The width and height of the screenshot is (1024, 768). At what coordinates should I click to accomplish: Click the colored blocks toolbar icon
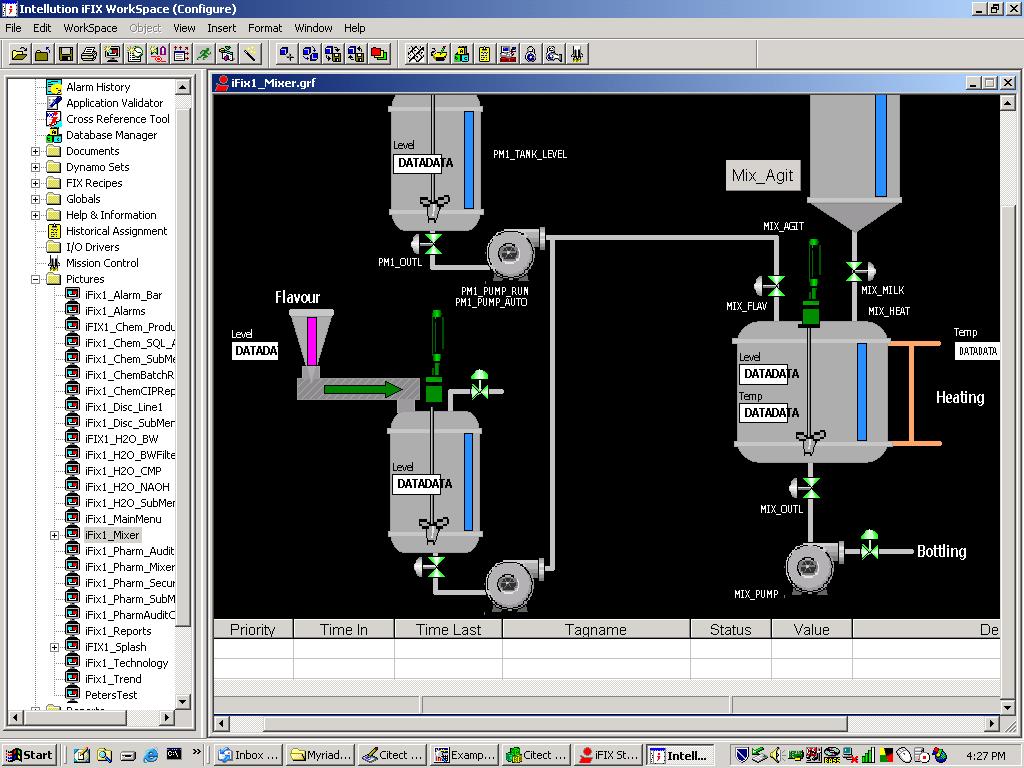[x=462, y=54]
